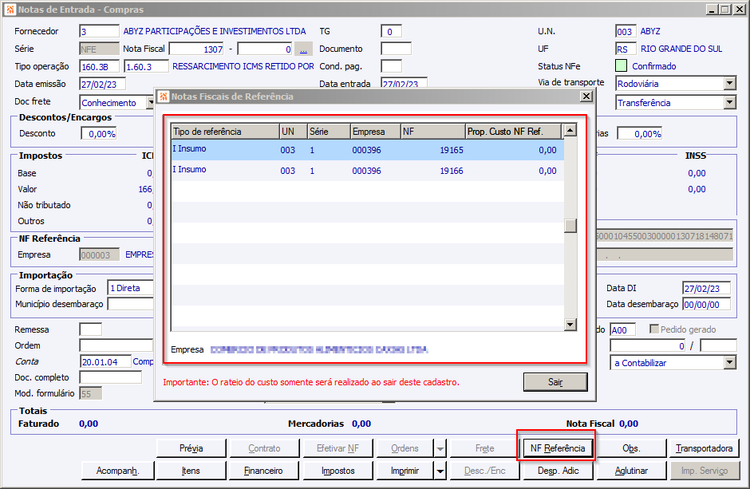Screen dimensions: 750x489
Task: Click the Fornecedor code input field
Action: tap(97, 32)
